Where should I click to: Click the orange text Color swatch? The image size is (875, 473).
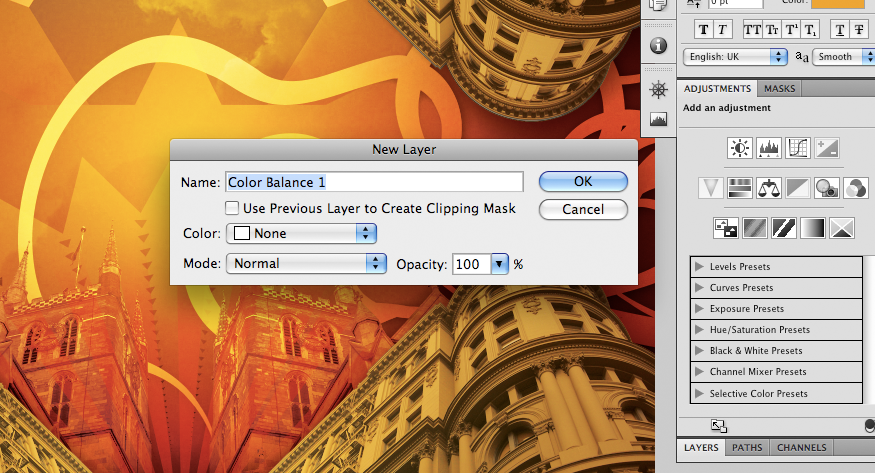coord(838,3)
